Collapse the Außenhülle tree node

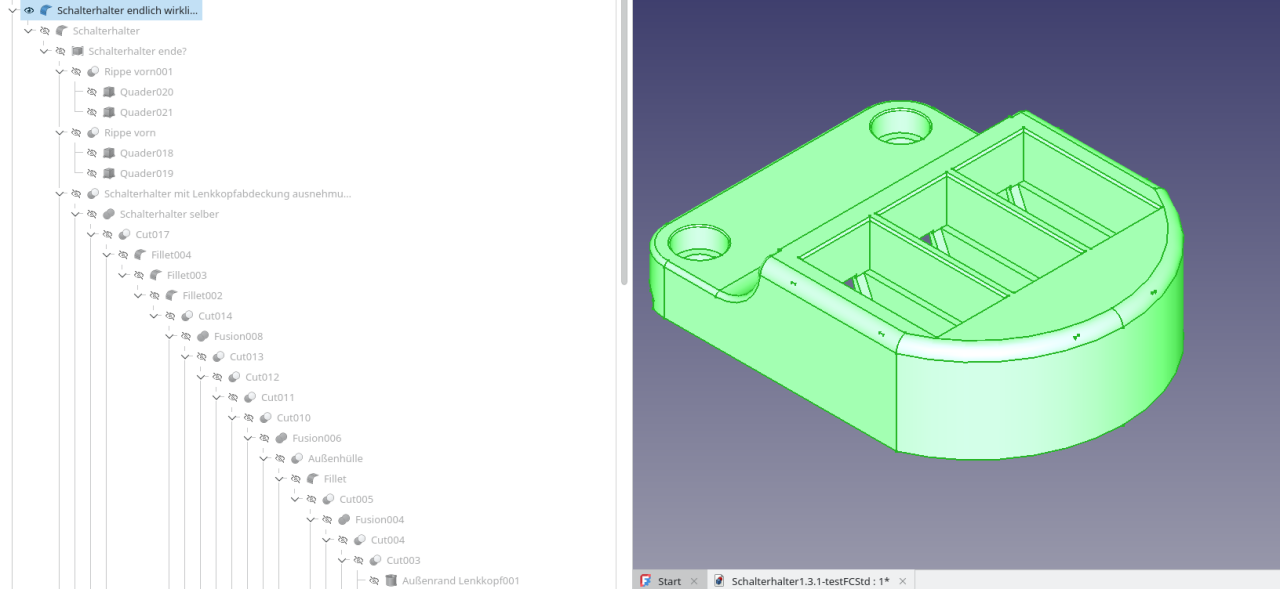264,459
